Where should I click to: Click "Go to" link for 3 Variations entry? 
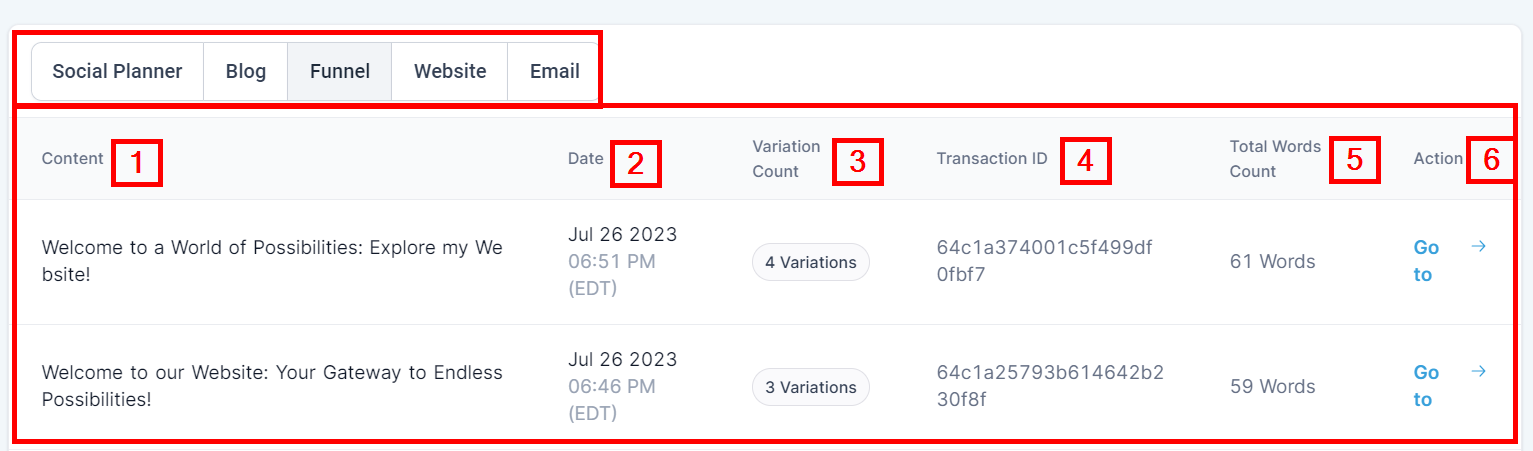pos(1425,386)
